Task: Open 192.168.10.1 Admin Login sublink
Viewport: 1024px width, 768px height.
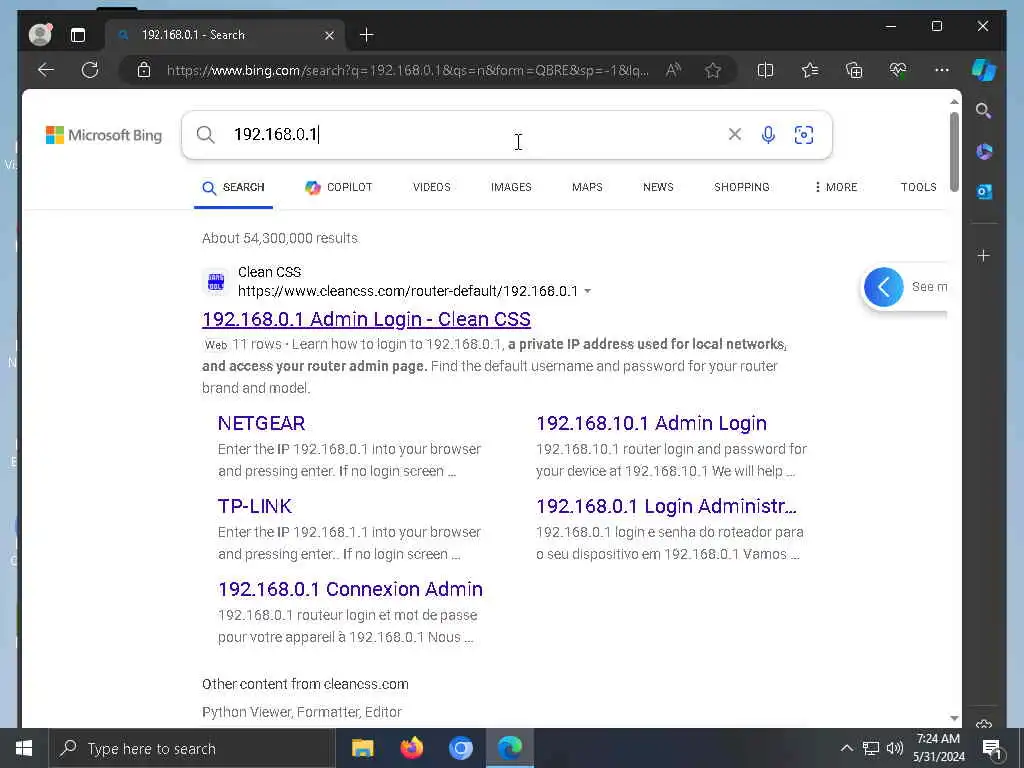Action: pos(651,423)
